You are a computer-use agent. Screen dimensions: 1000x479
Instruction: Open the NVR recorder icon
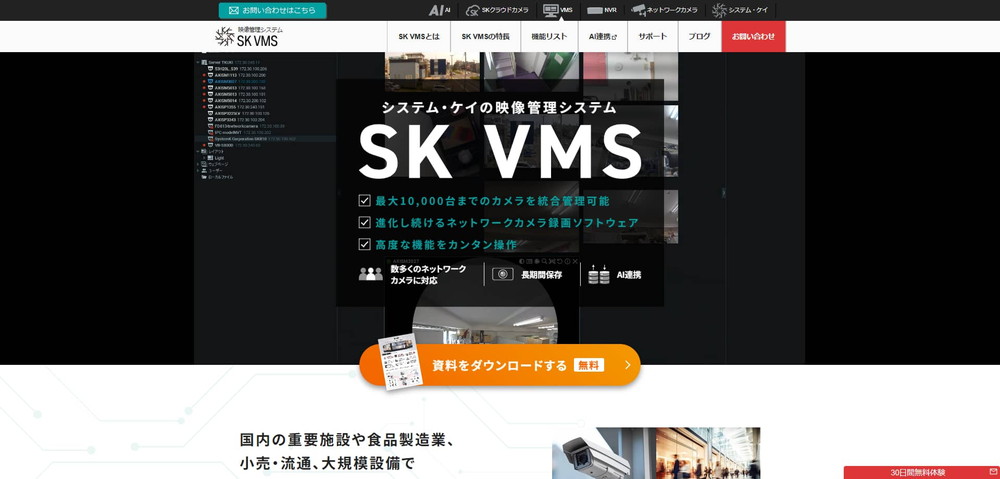(594, 10)
